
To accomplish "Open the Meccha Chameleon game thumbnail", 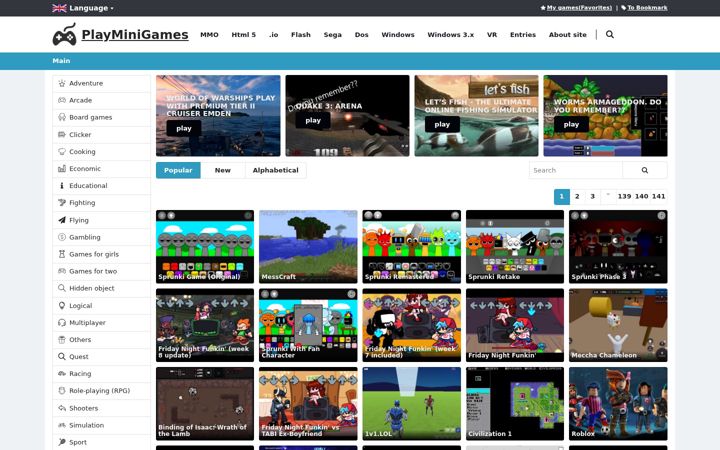I will tap(618, 325).
